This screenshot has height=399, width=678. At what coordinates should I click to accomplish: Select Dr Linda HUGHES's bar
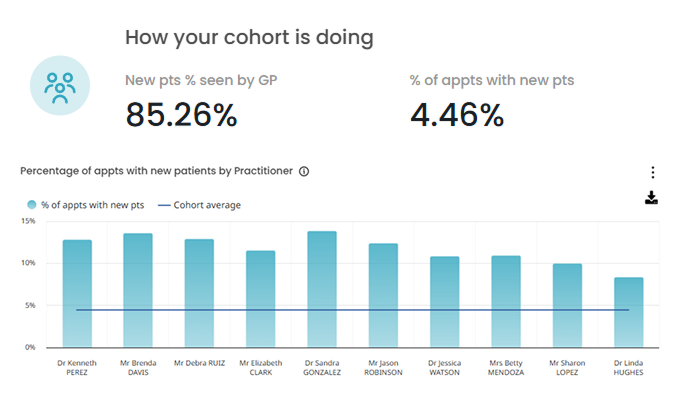point(629,312)
